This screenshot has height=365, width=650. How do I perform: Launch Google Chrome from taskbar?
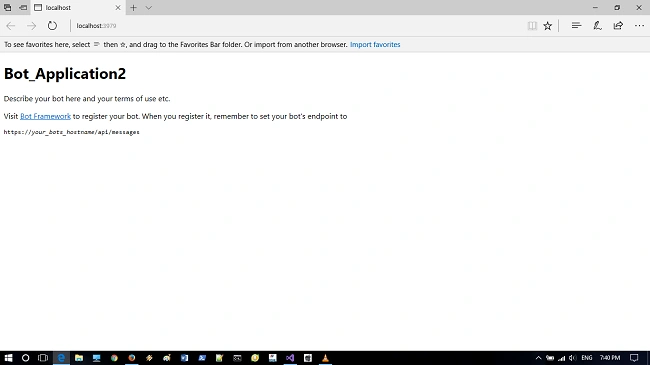coord(114,358)
